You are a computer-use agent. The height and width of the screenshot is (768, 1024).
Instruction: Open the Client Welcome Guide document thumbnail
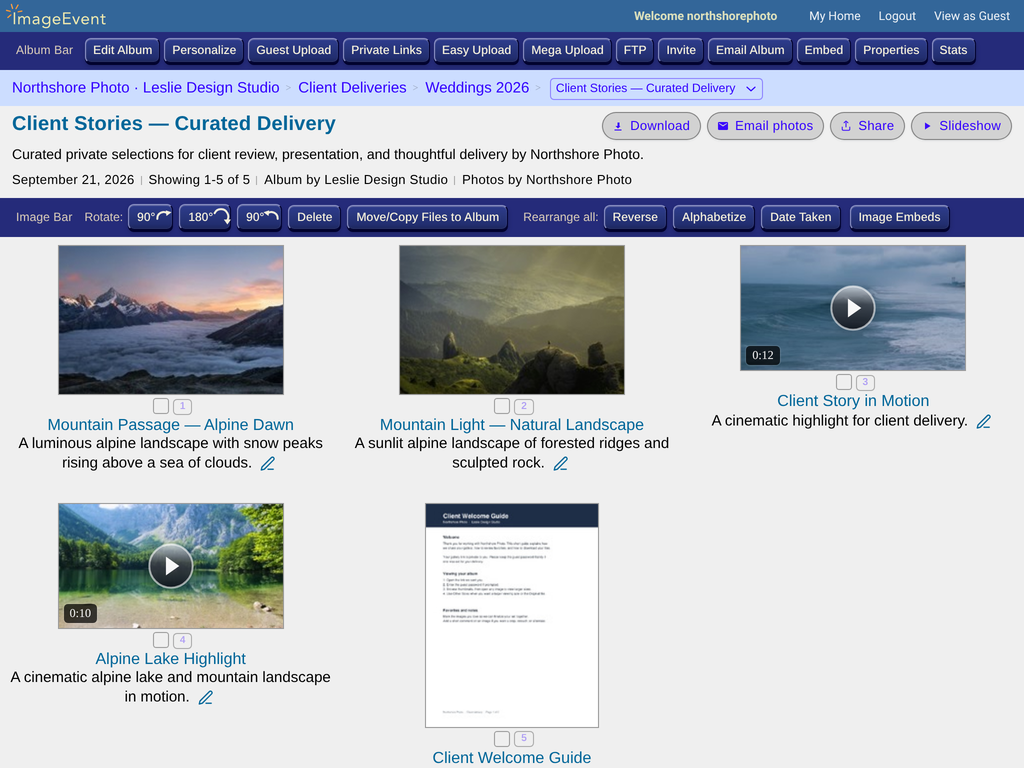[511, 615]
